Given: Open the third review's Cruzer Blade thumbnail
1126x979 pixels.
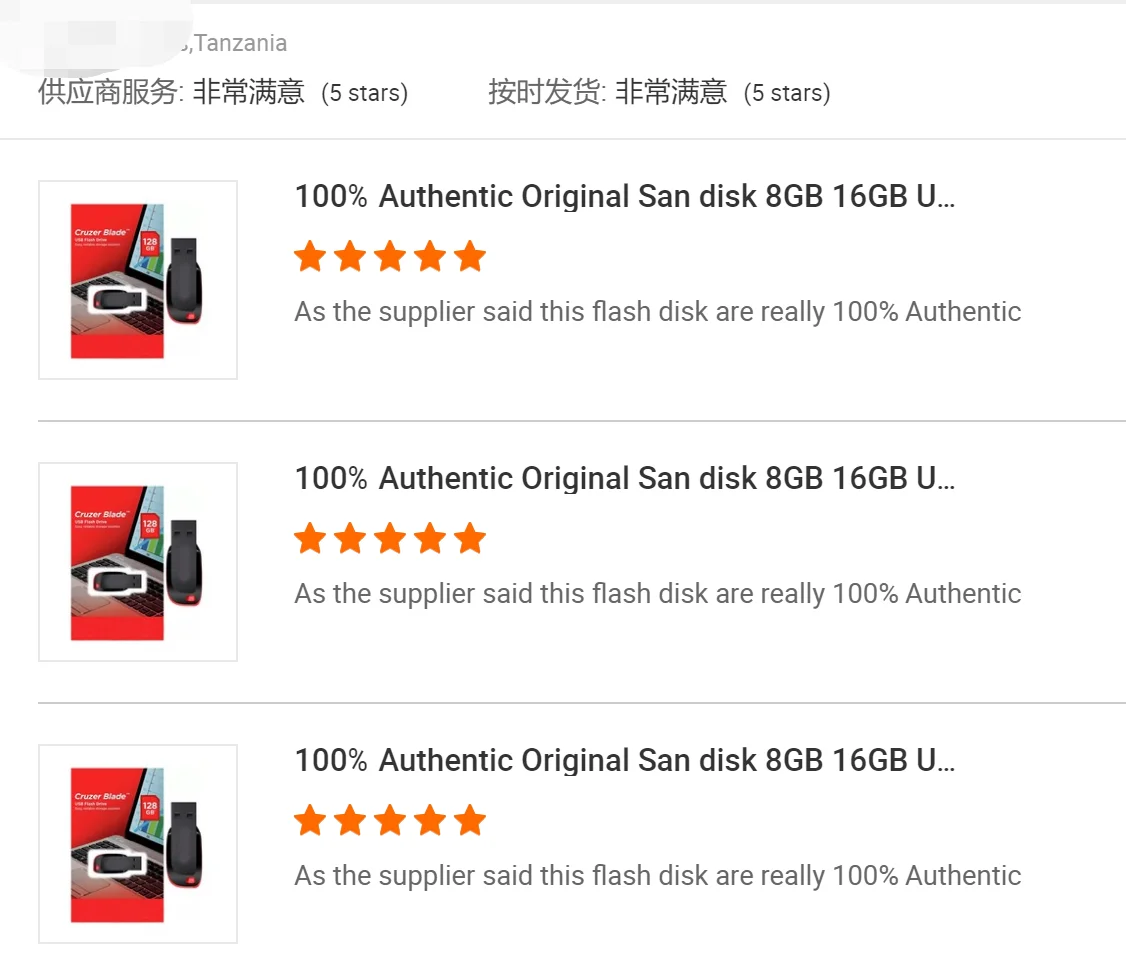Looking at the screenshot, I should coord(138,844).
